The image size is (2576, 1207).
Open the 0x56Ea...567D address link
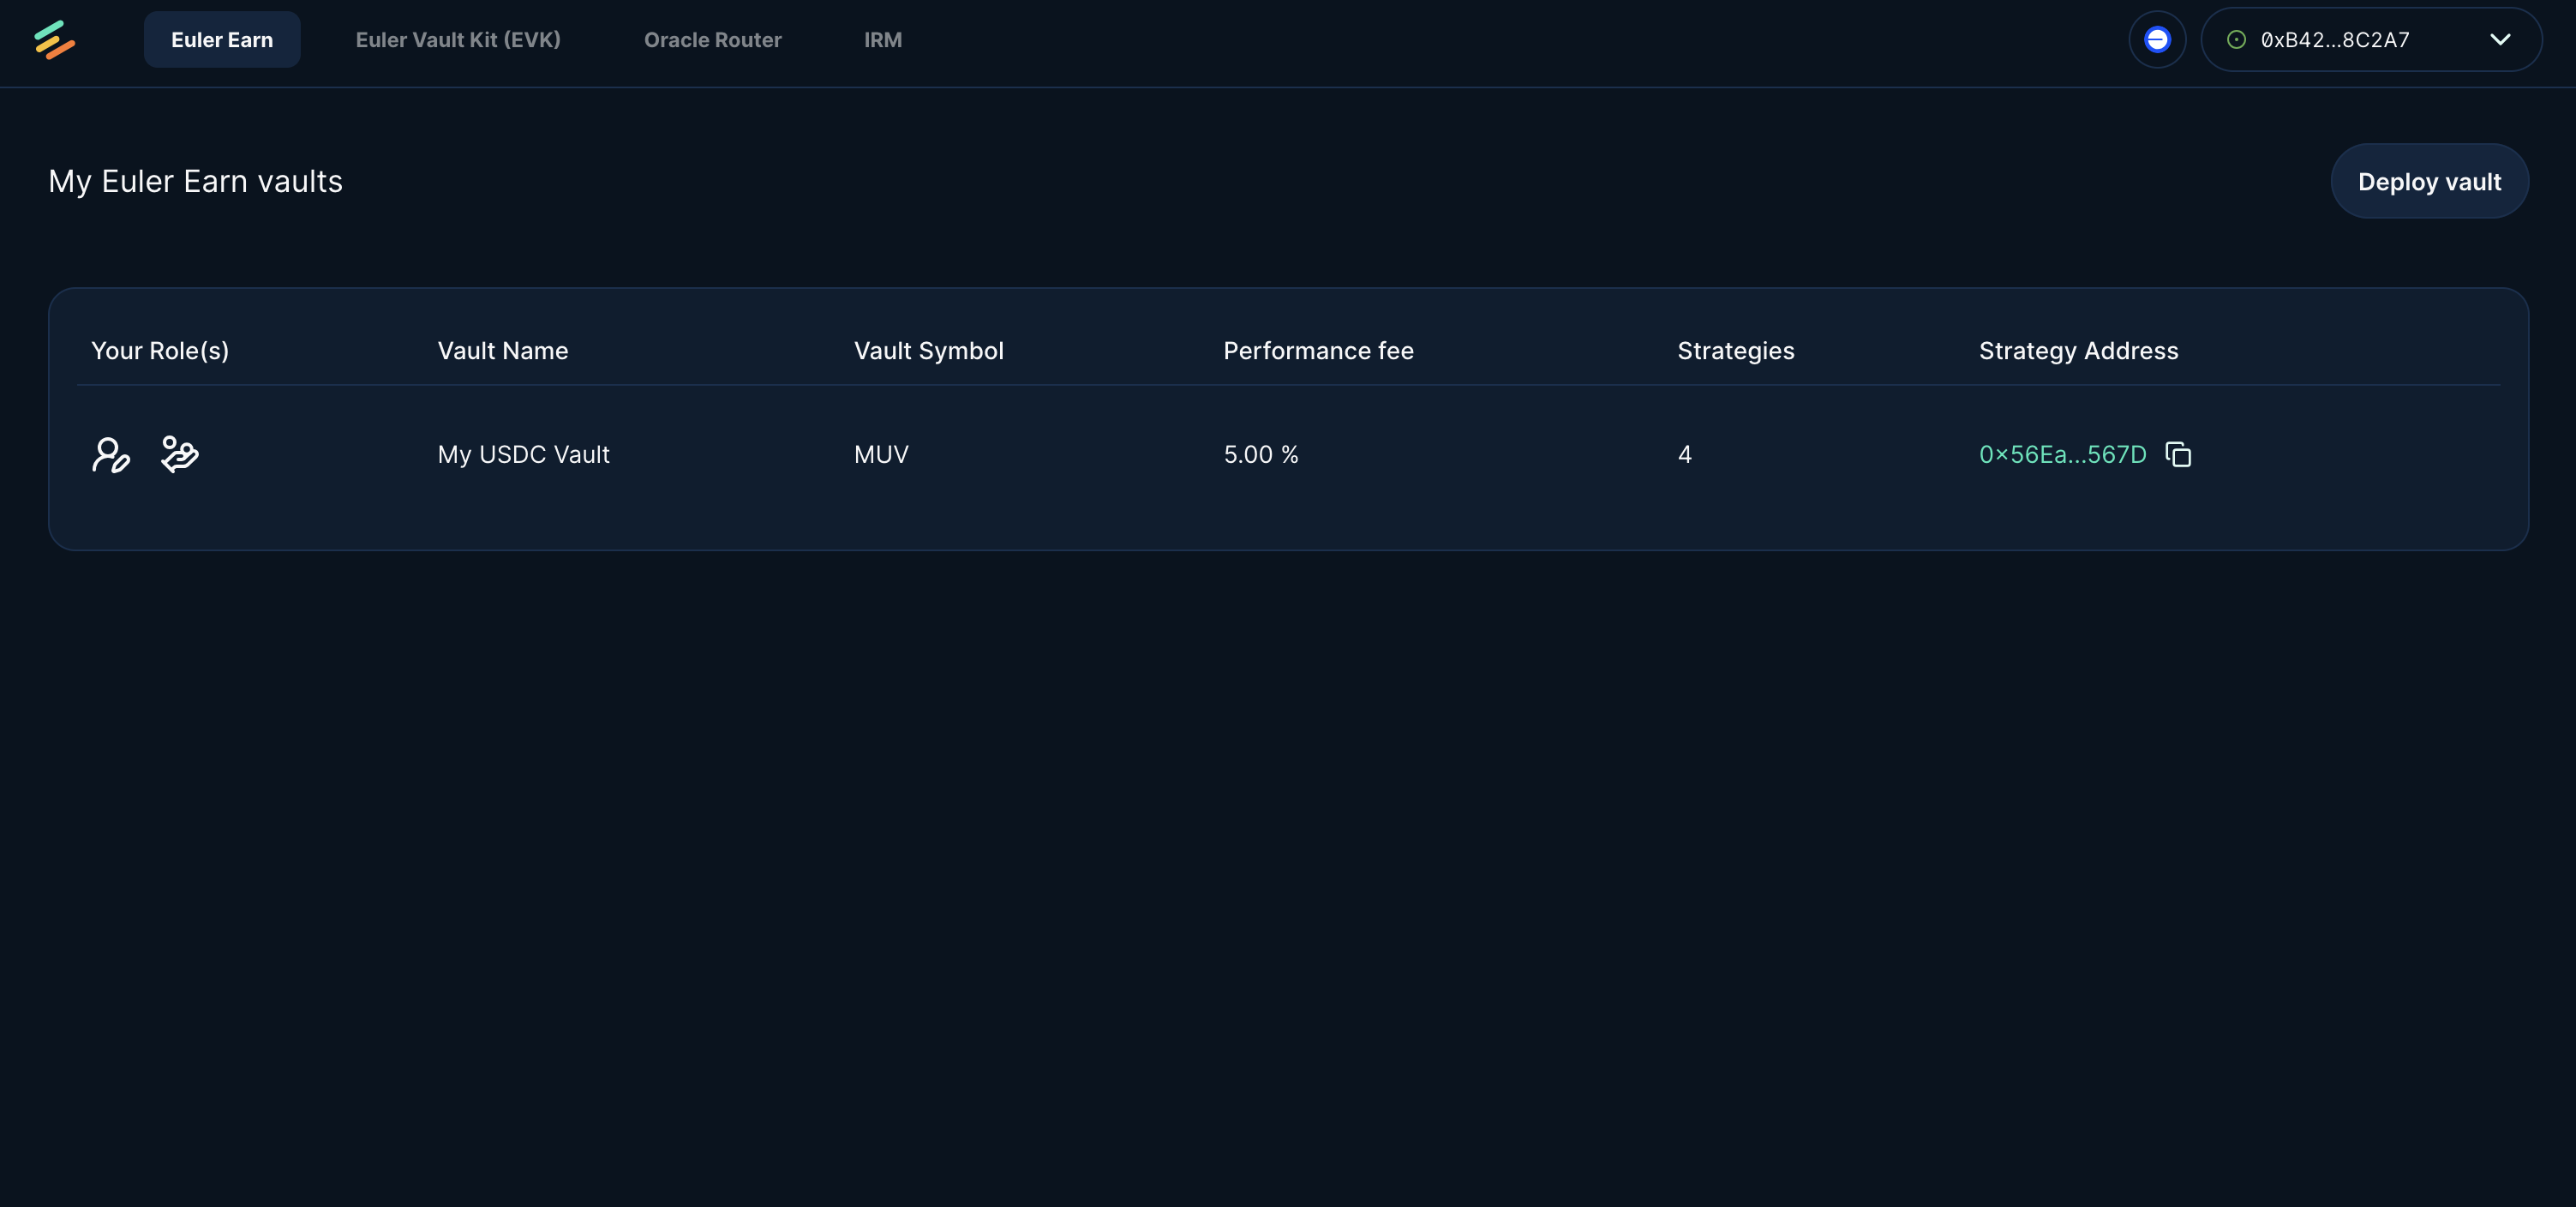pyautogui.click(x=2062, y=454)
